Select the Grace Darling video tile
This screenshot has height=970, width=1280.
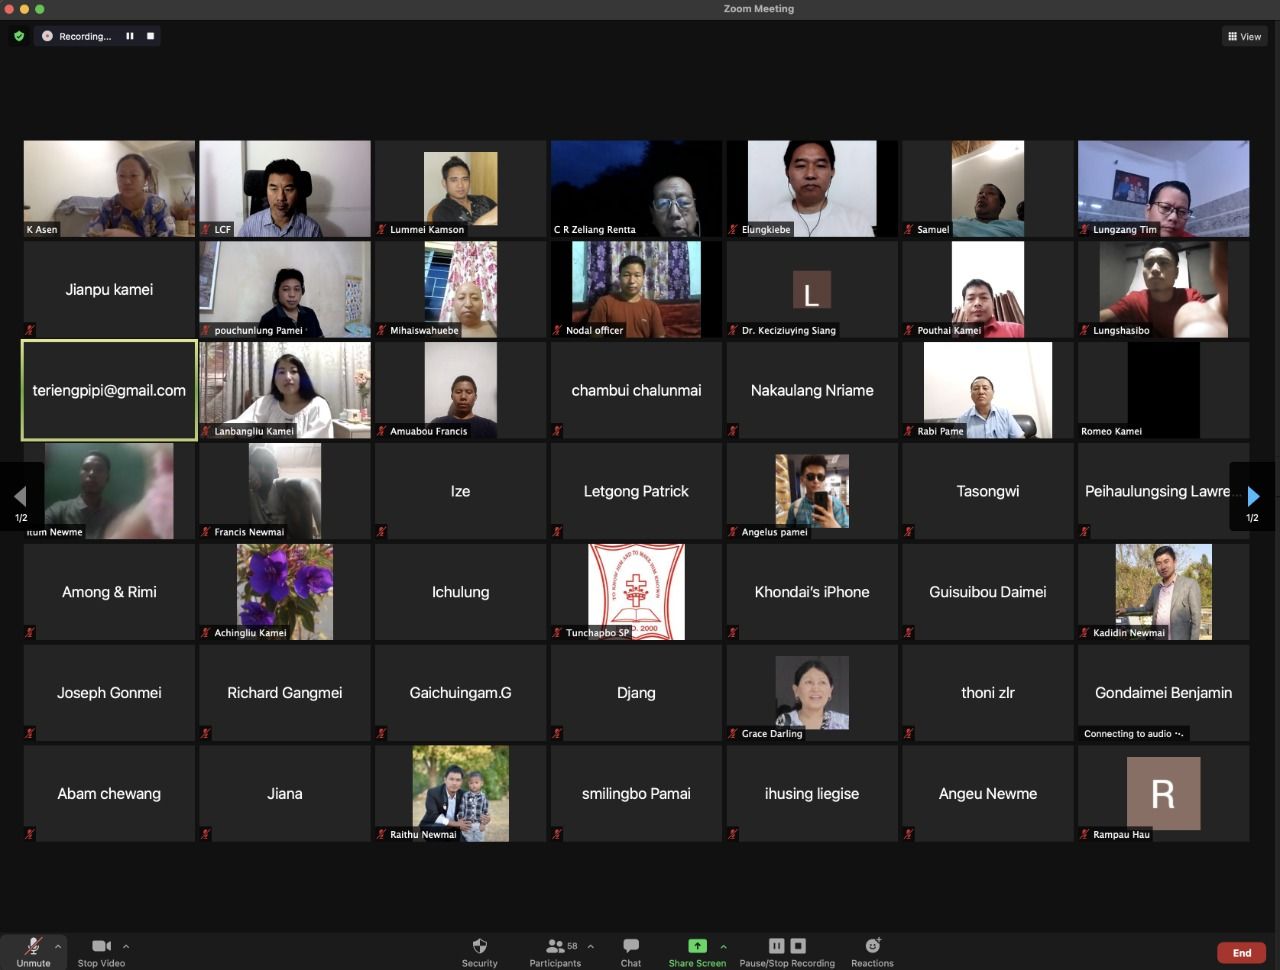click(x=811, y=692)
